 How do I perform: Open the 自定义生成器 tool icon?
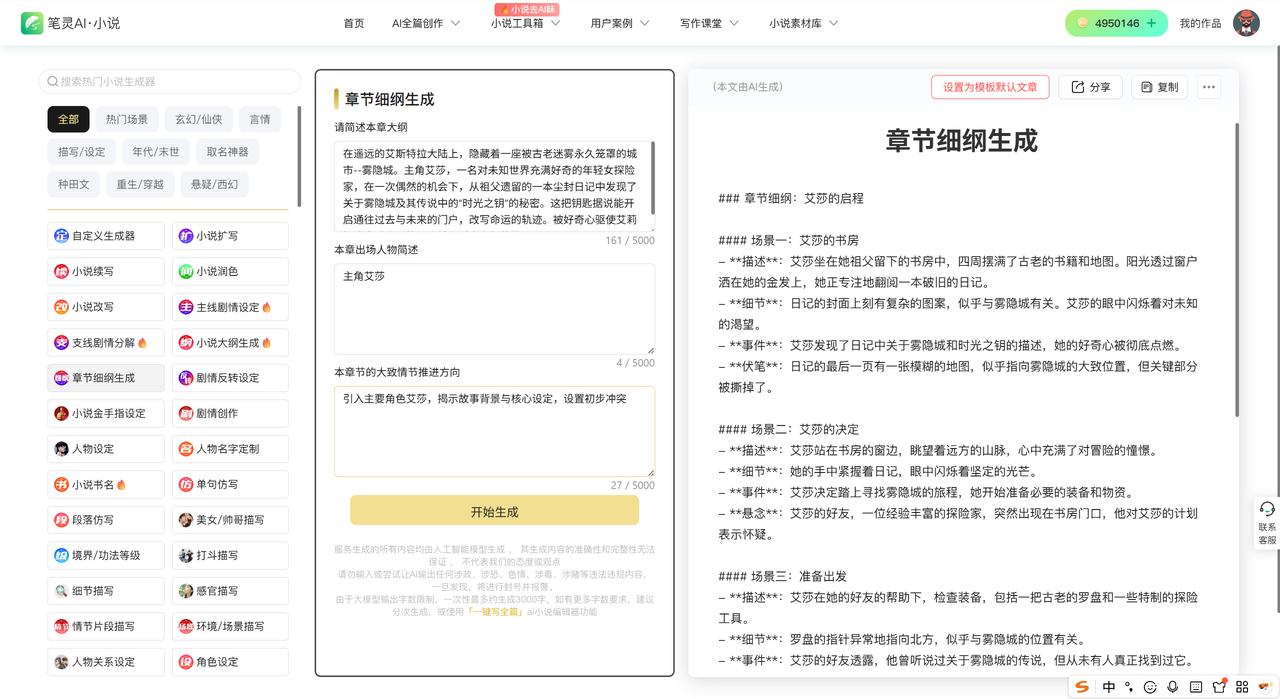[62, 236]
